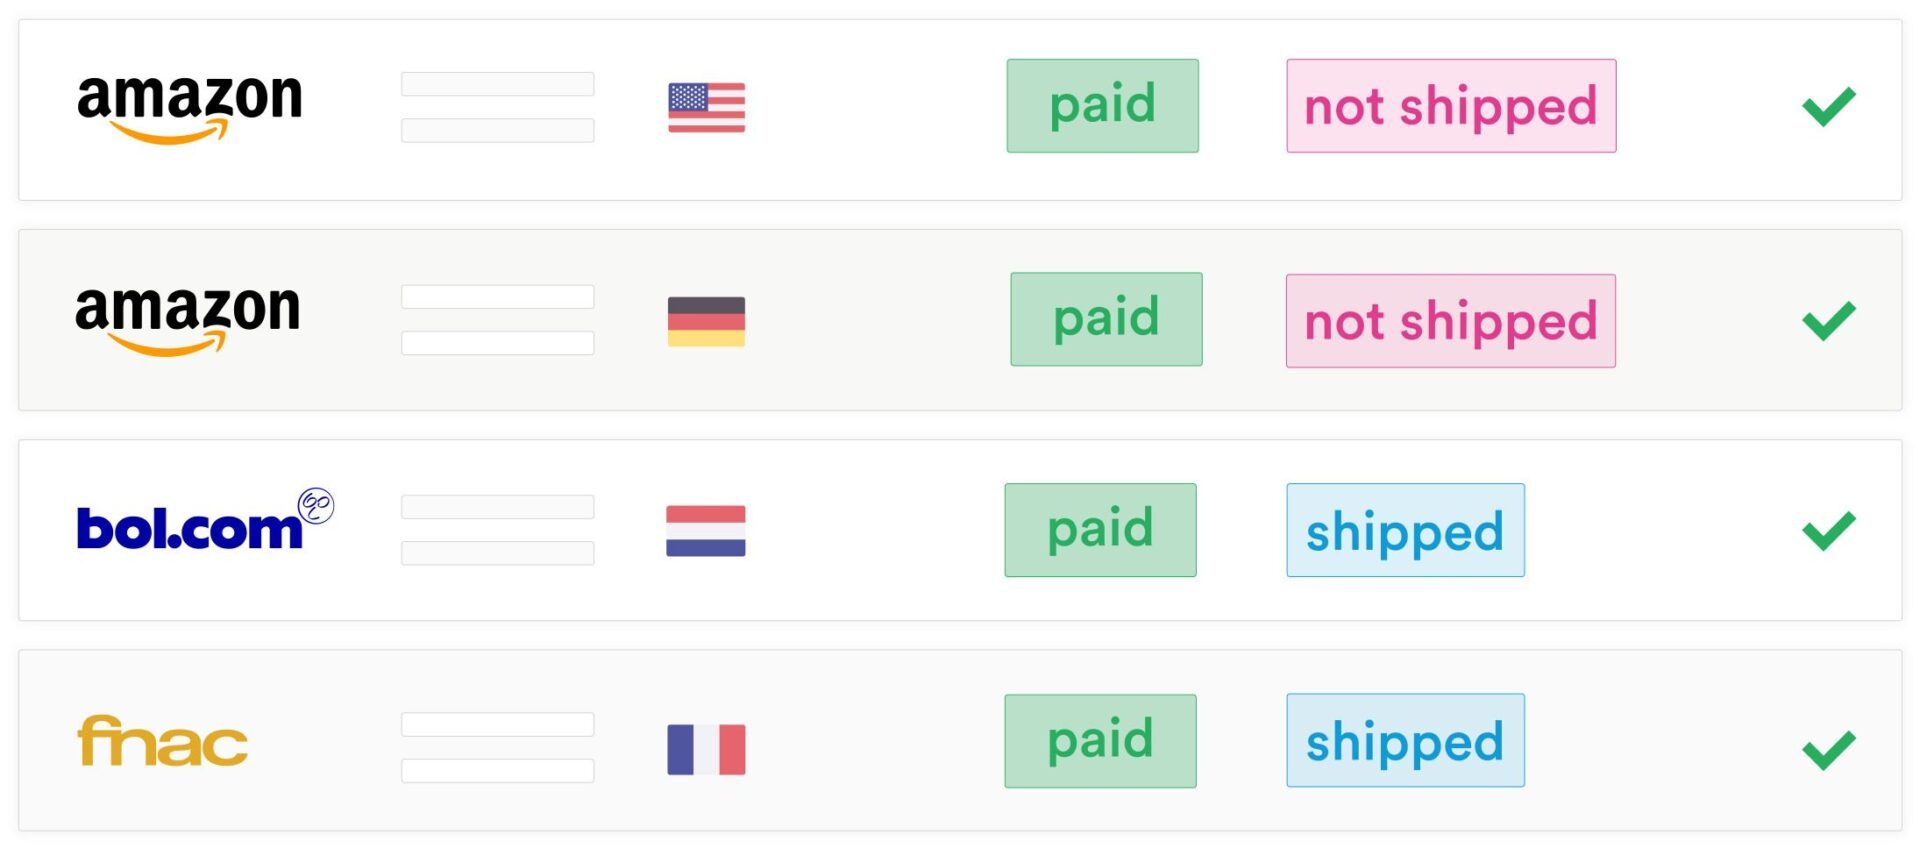This screenshot has width=1920, height=849.
Task: Toggle the green checkmark on bol.com order
Action: [x=1829, y=531]
